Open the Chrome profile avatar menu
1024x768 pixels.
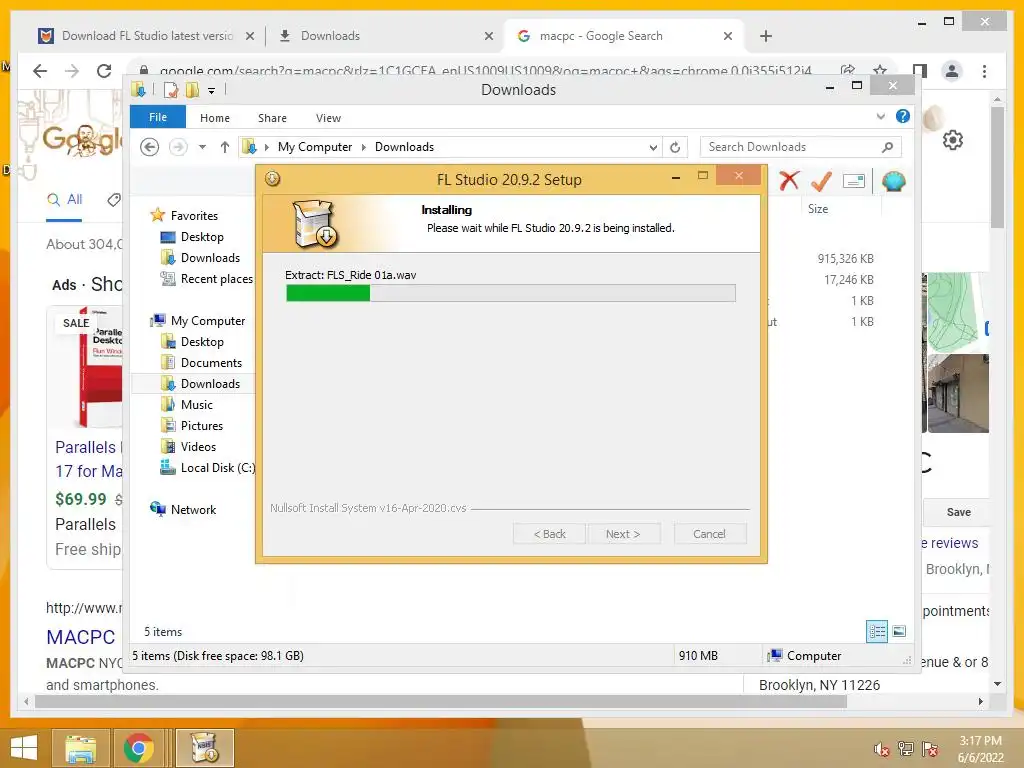(952, 71)
